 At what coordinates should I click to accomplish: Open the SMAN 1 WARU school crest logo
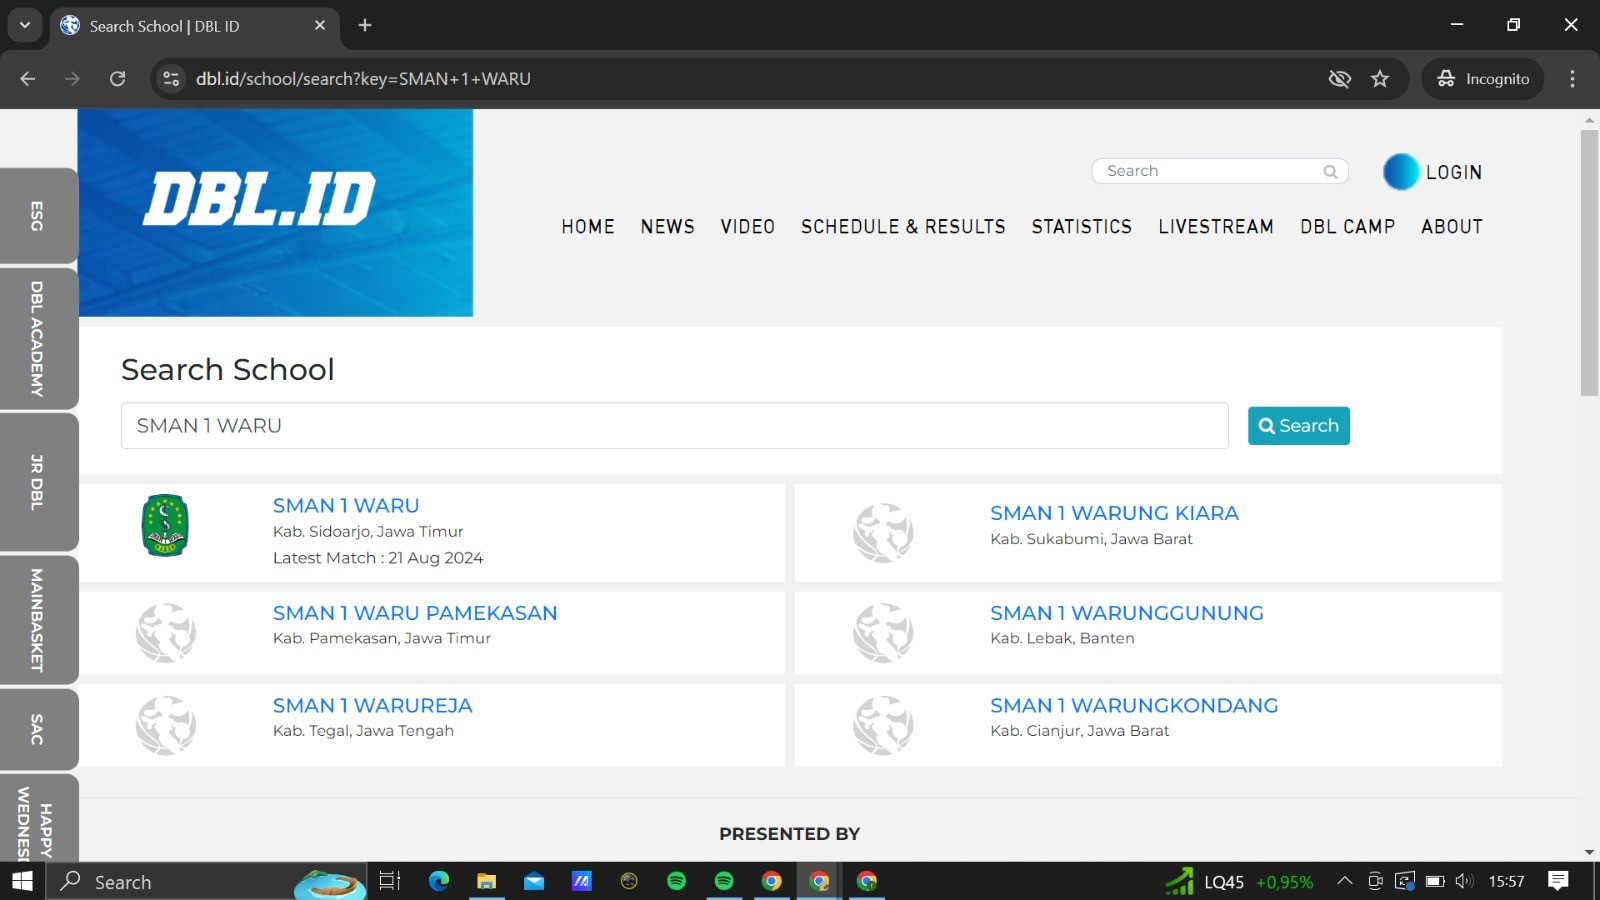165,525
